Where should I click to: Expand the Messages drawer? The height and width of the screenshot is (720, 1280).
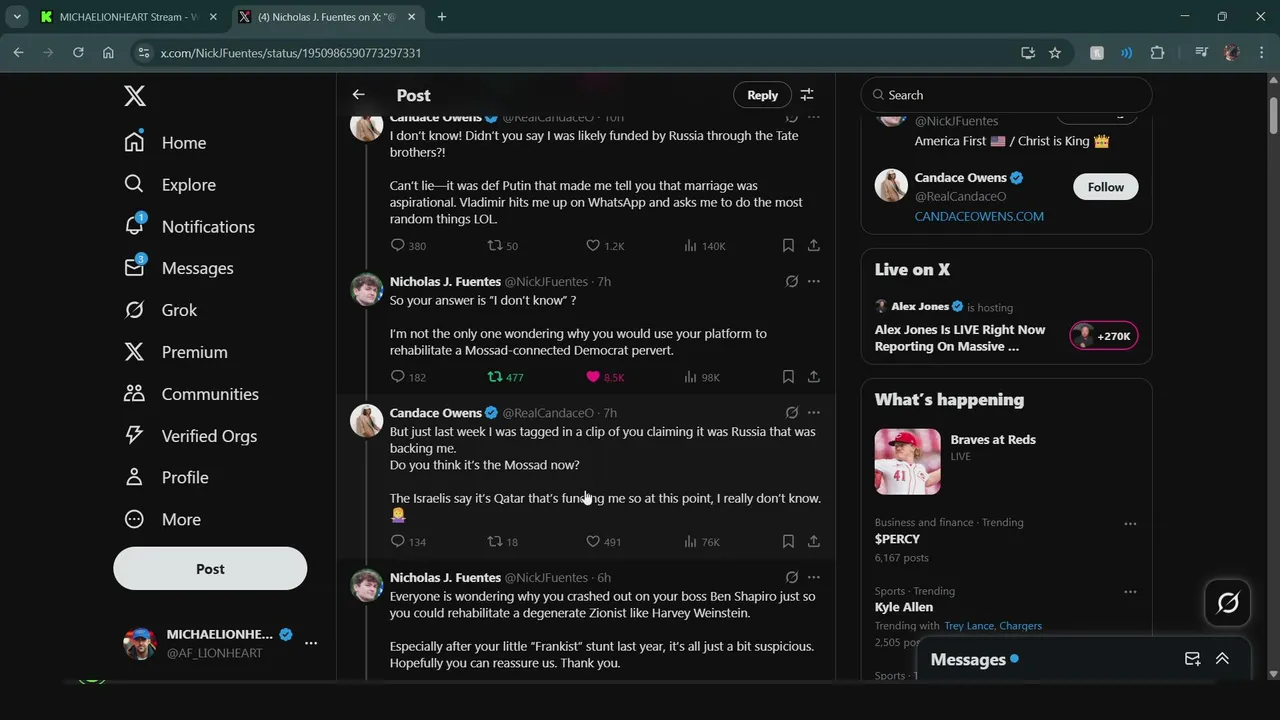tap(1222, 659)
